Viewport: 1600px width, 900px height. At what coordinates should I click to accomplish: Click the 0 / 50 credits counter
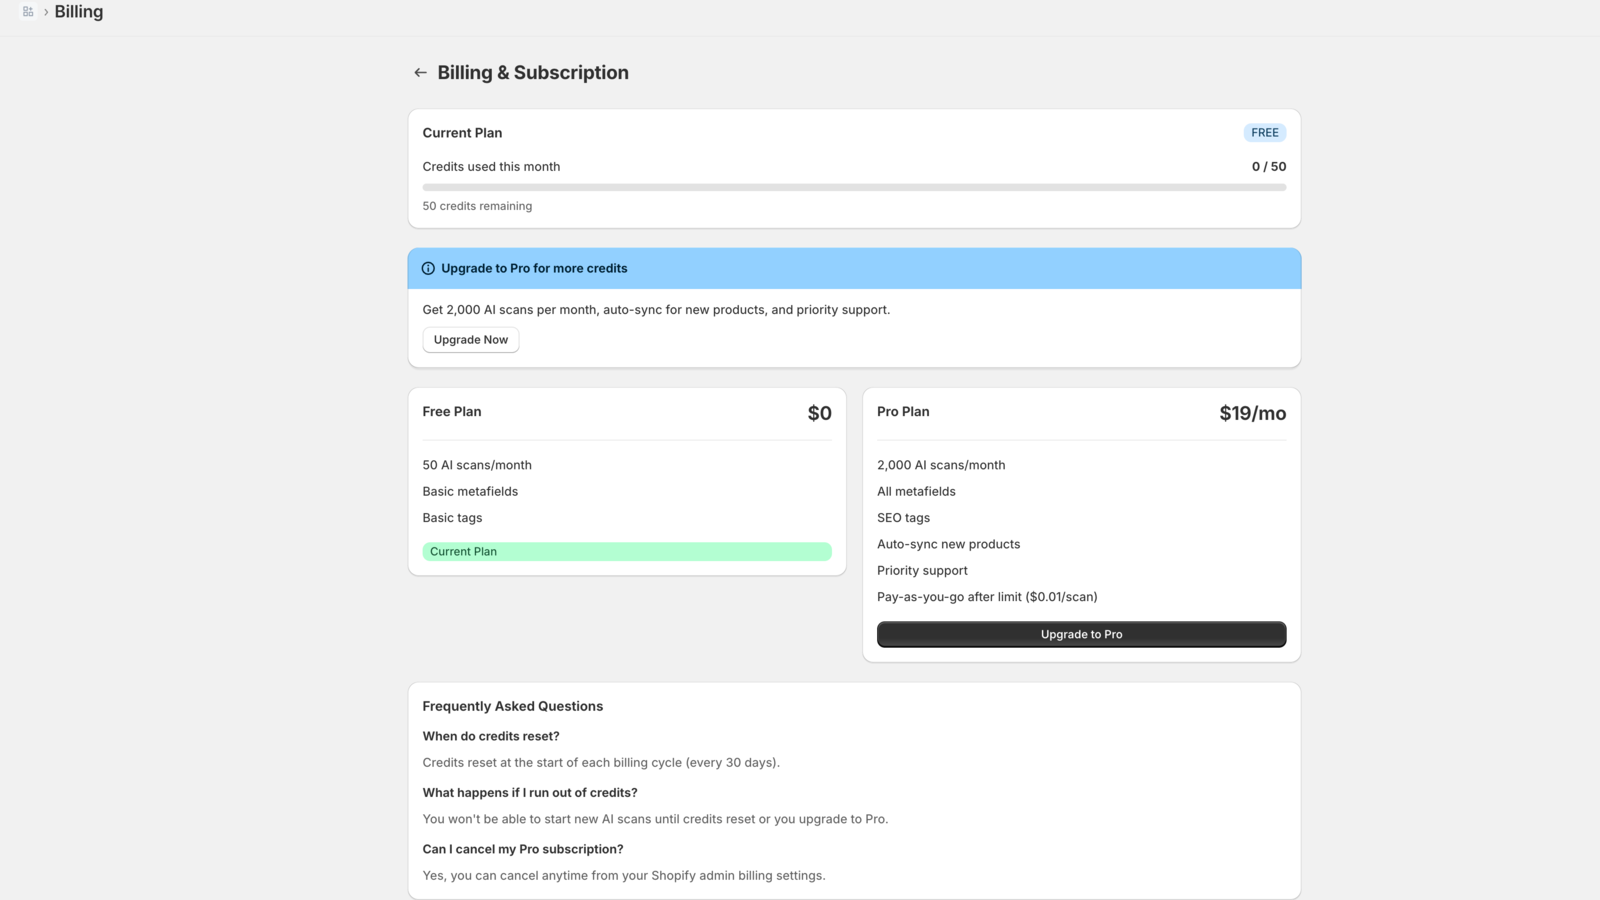1268,167
